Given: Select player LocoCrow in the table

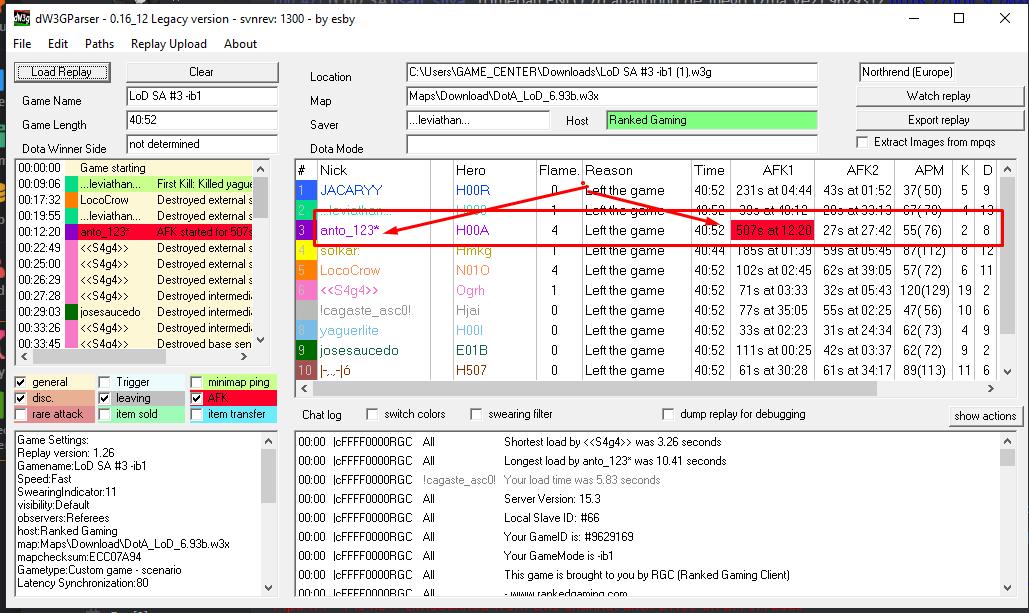Looking at the screenshot, I should tap(350, 270).
